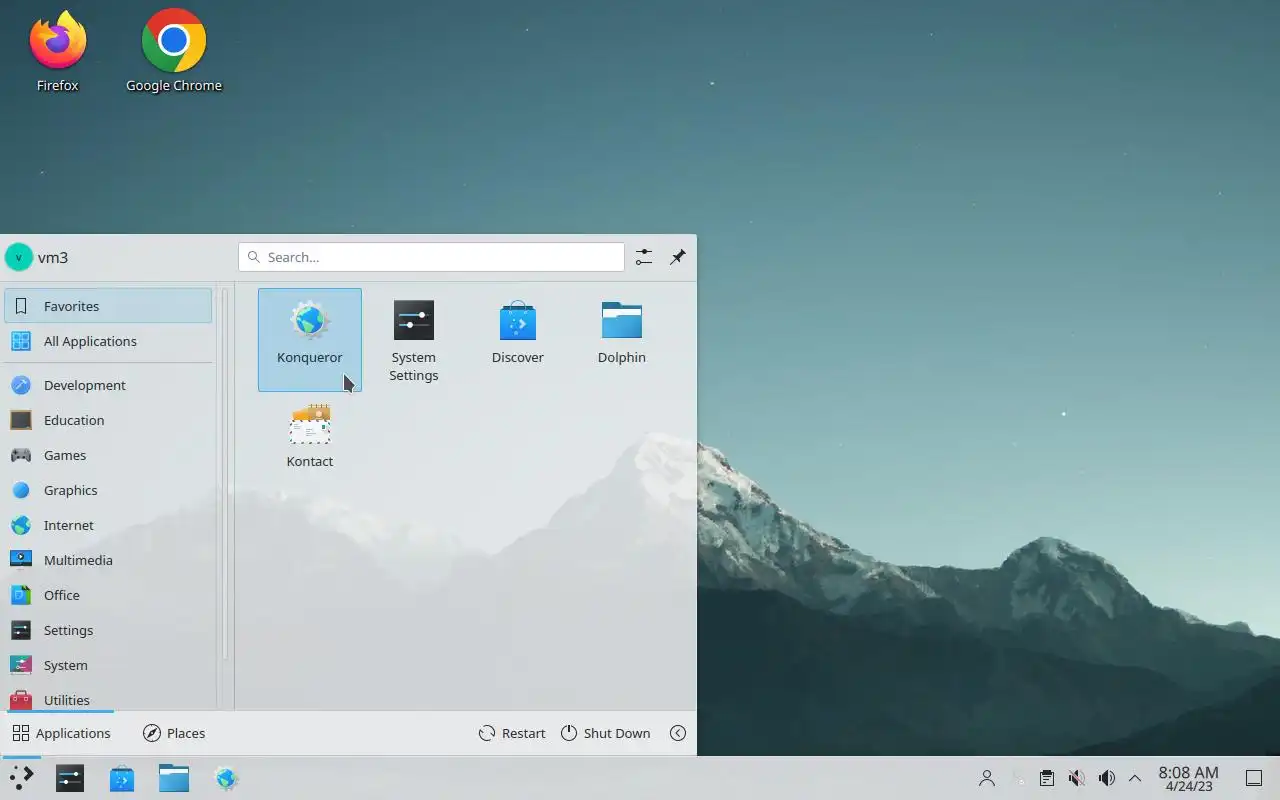
Task: Click the user switcher tray icon
Action: coord(987,778)
